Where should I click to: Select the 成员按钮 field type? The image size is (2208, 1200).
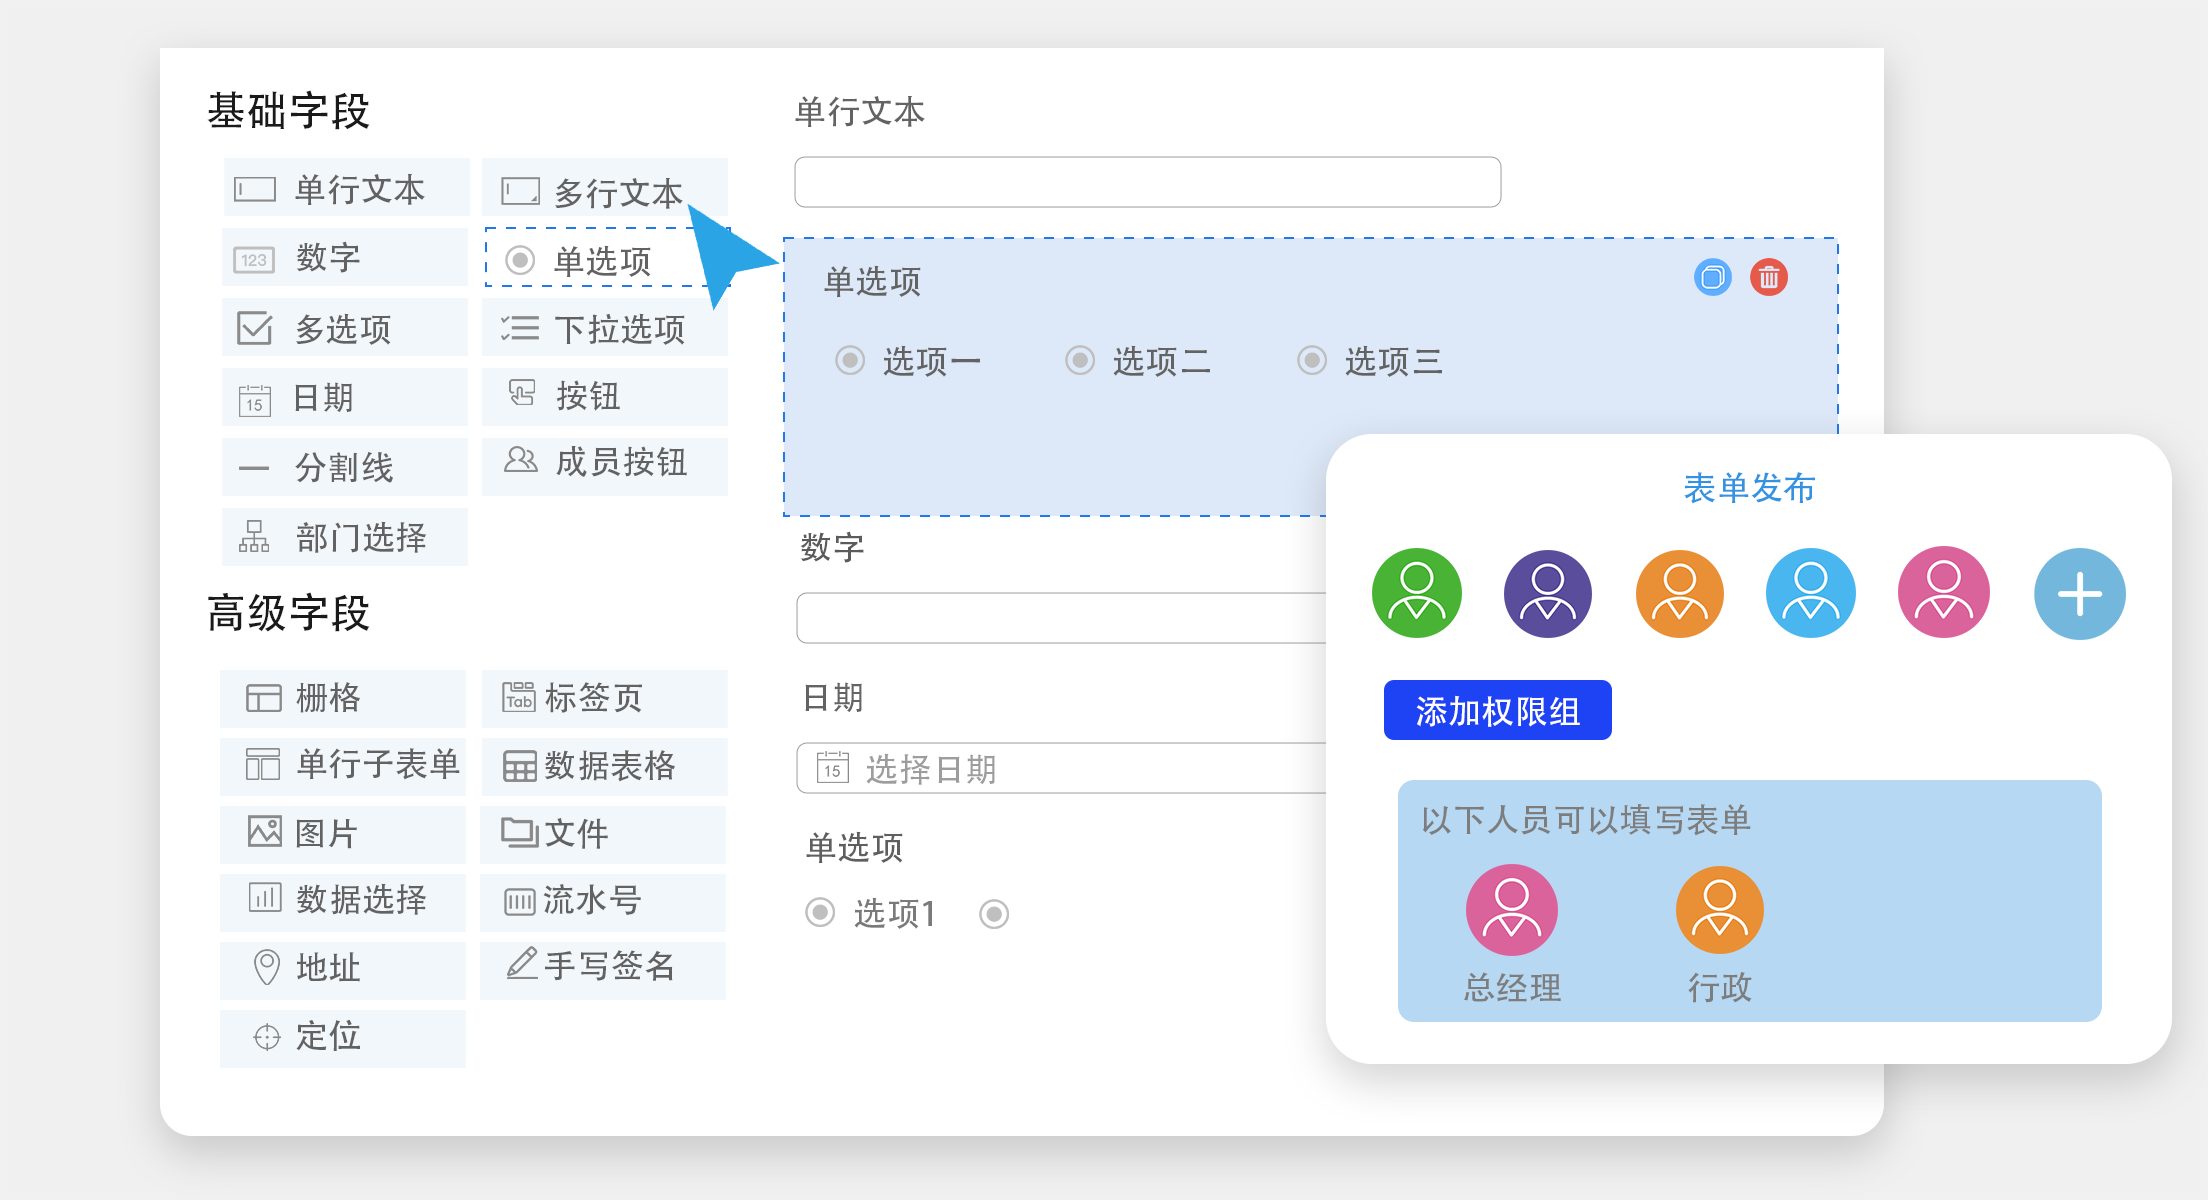click(x=604, y=463)
